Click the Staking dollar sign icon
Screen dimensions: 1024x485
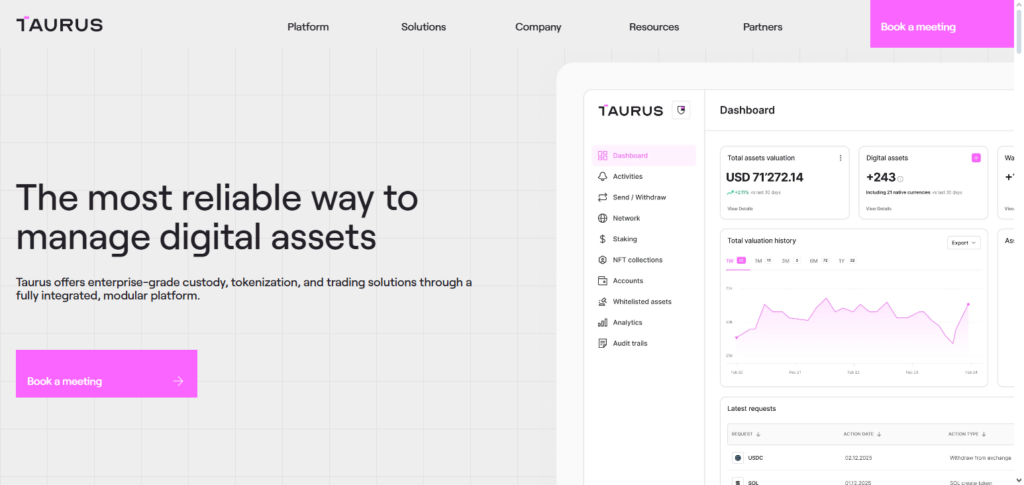602,239
